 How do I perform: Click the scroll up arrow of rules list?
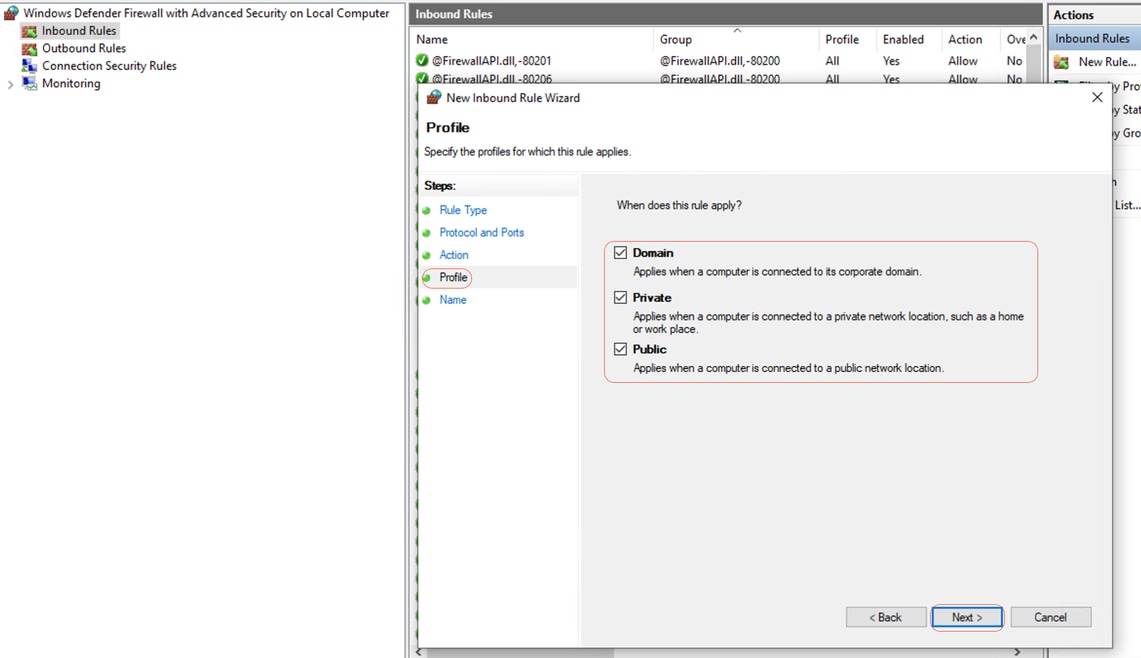(x=1034, y=37)
